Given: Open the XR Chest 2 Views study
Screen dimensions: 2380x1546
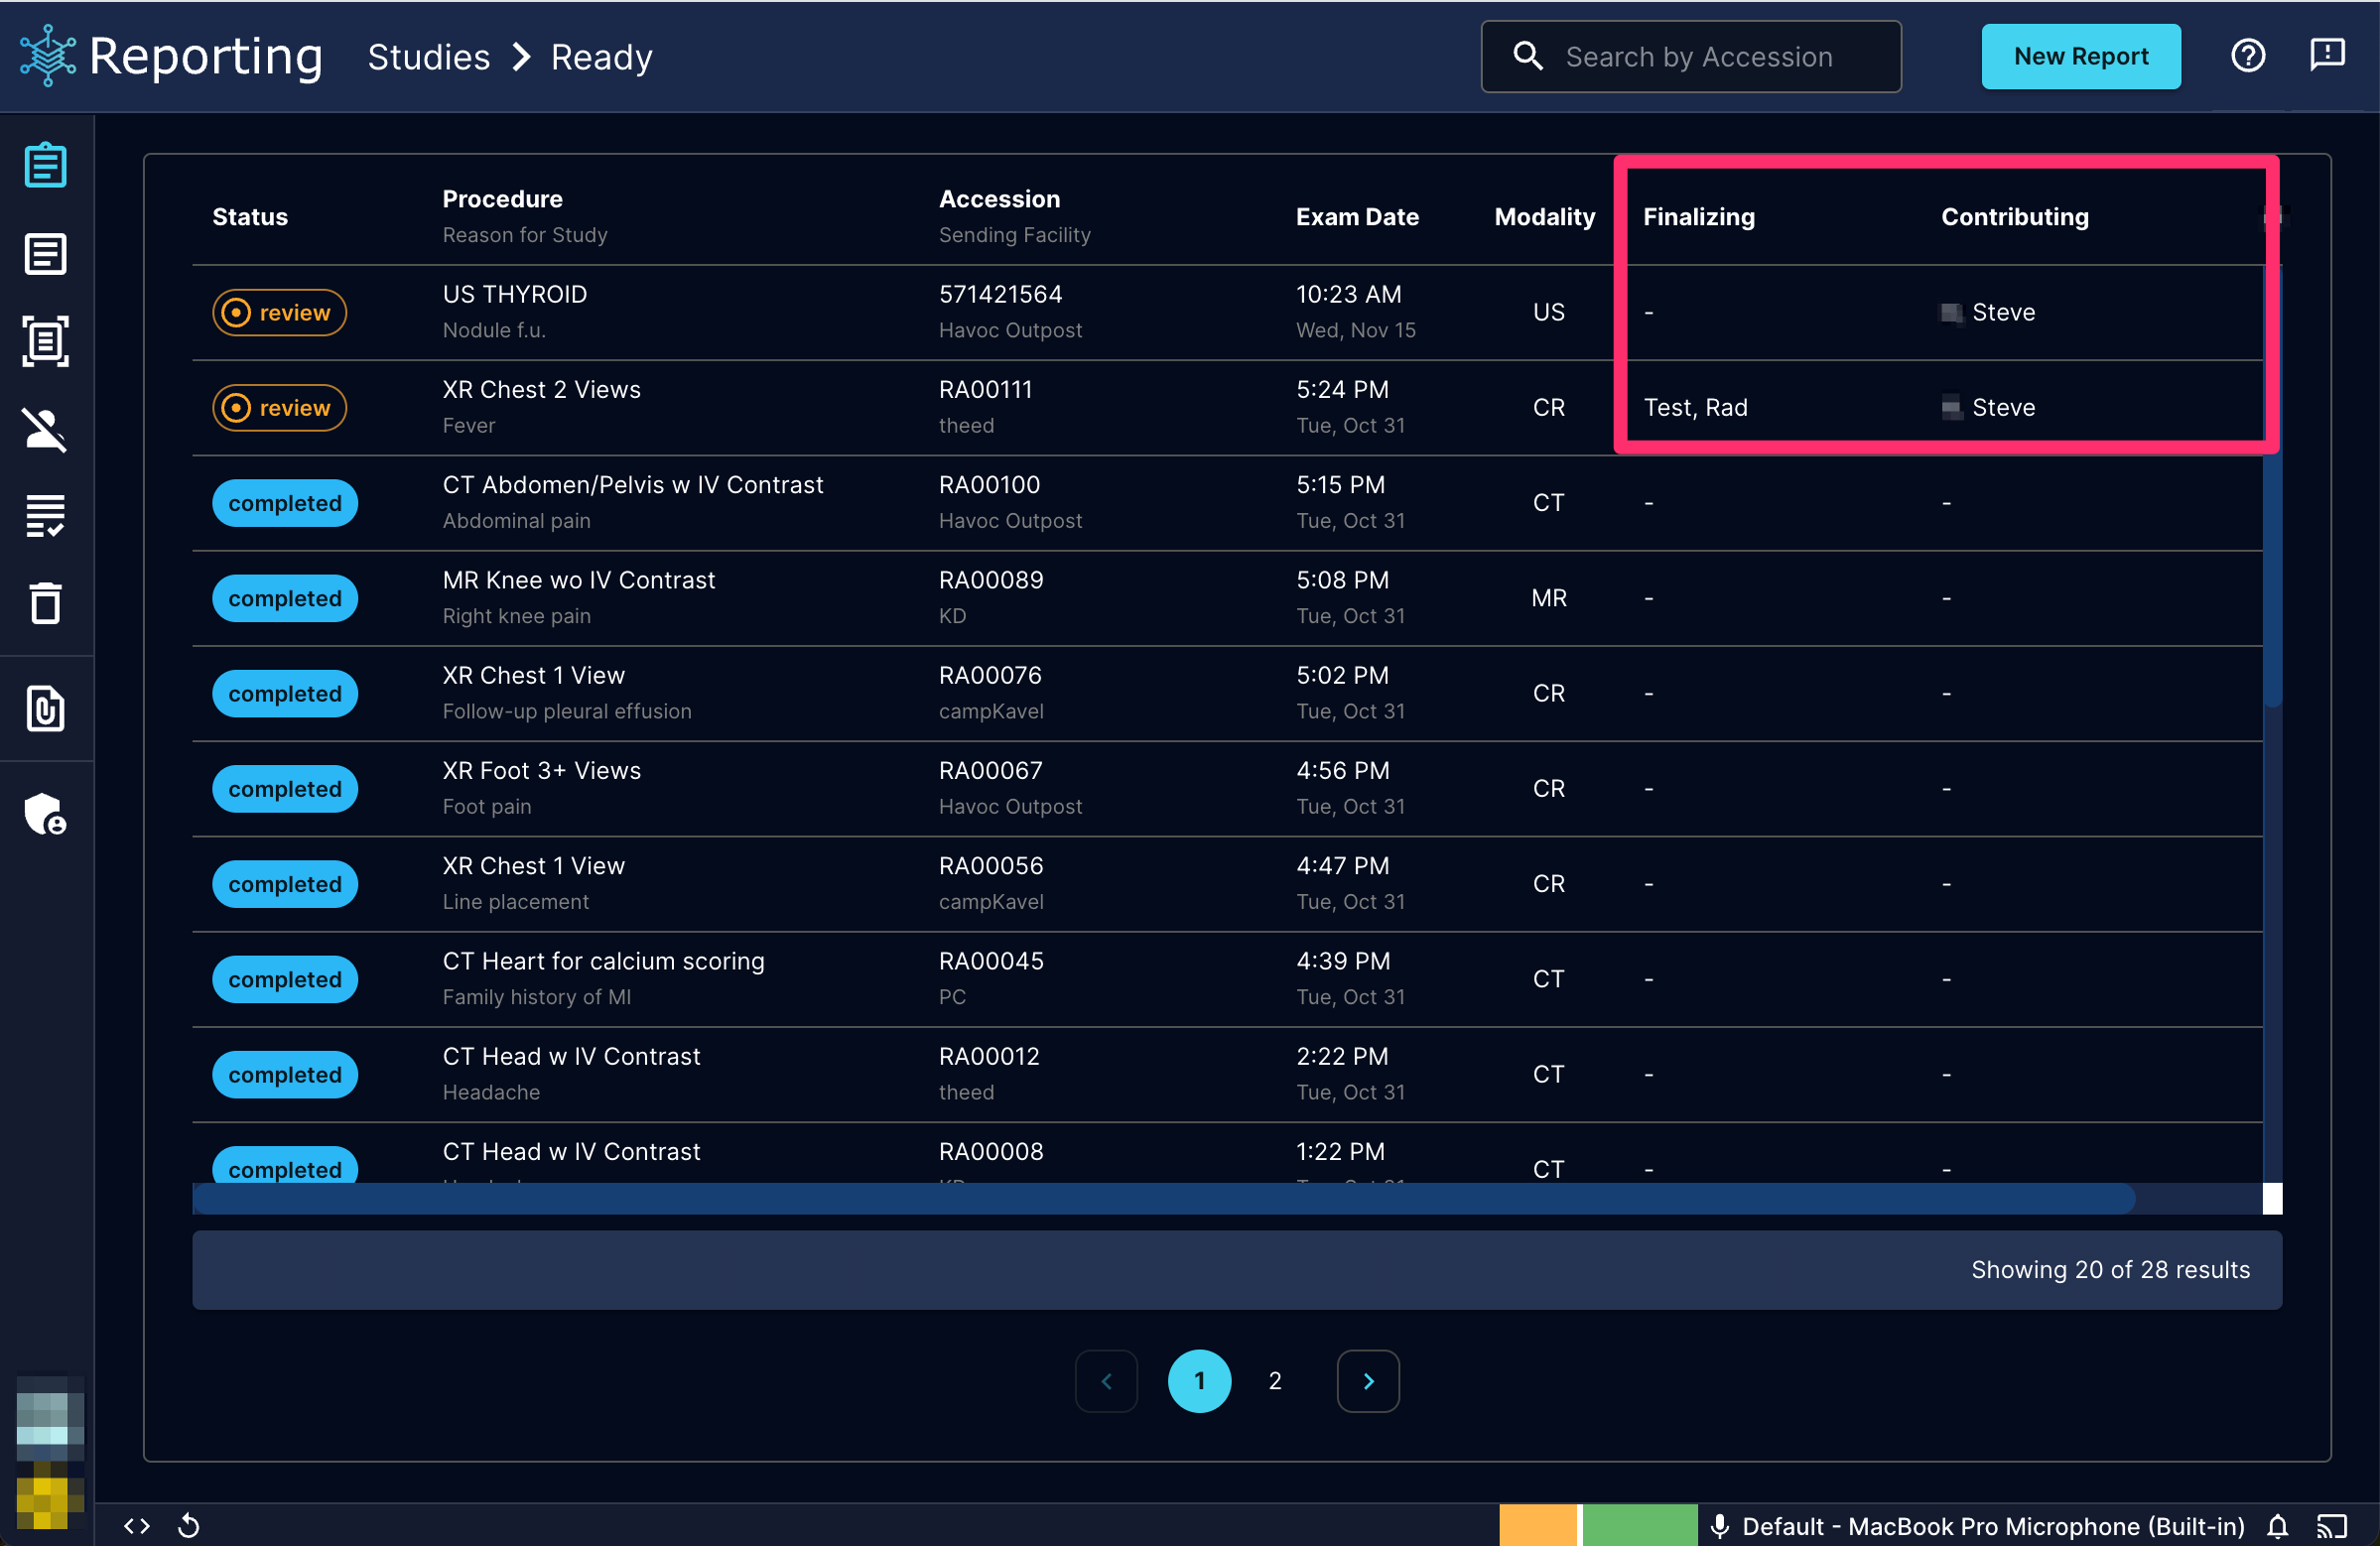Looking at the screenshot, I should click(542, 390).
